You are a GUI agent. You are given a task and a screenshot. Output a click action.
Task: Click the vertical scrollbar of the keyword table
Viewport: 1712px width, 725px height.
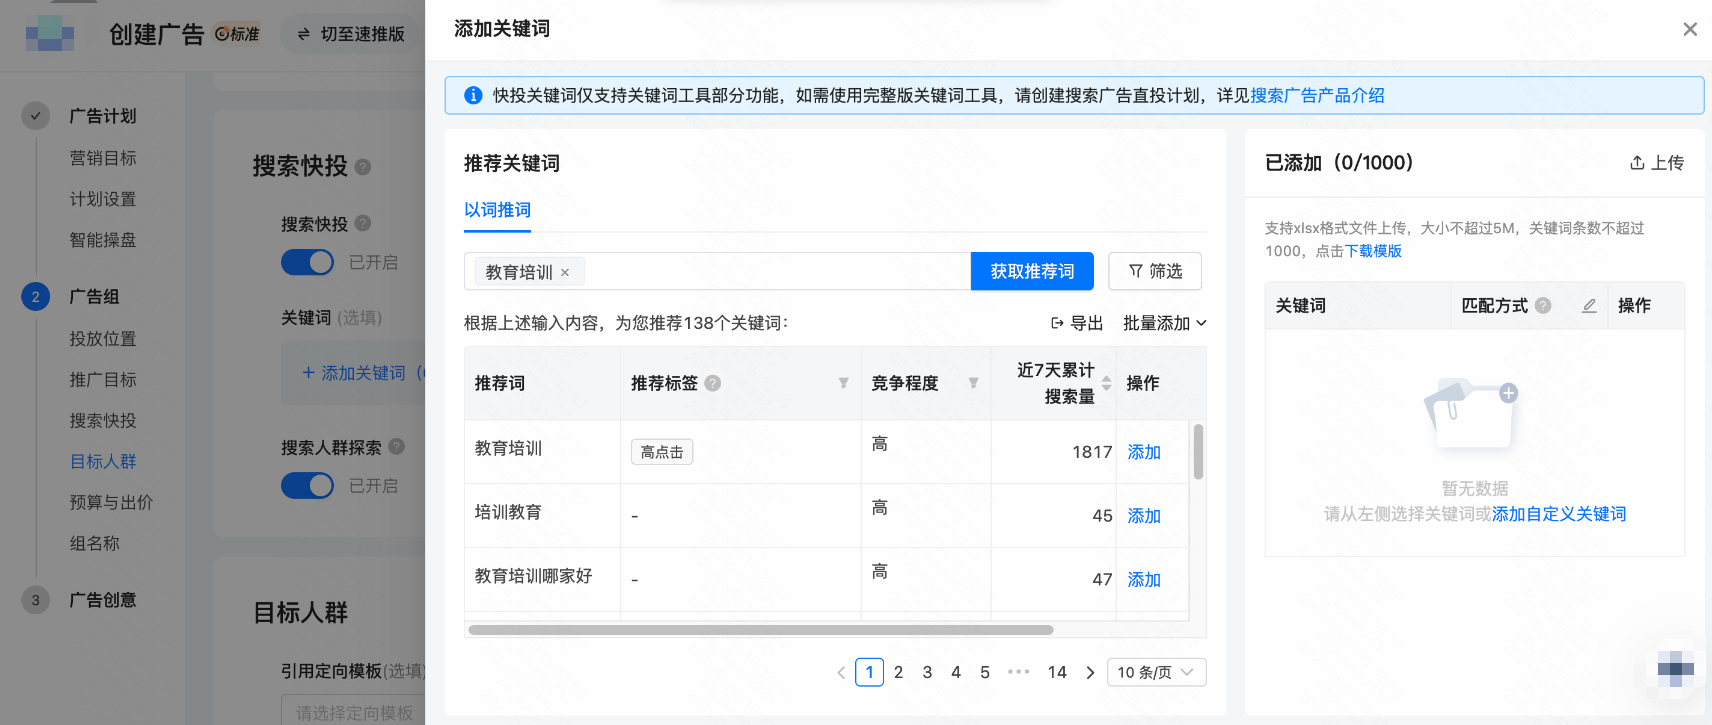(x=1198, y=452)
